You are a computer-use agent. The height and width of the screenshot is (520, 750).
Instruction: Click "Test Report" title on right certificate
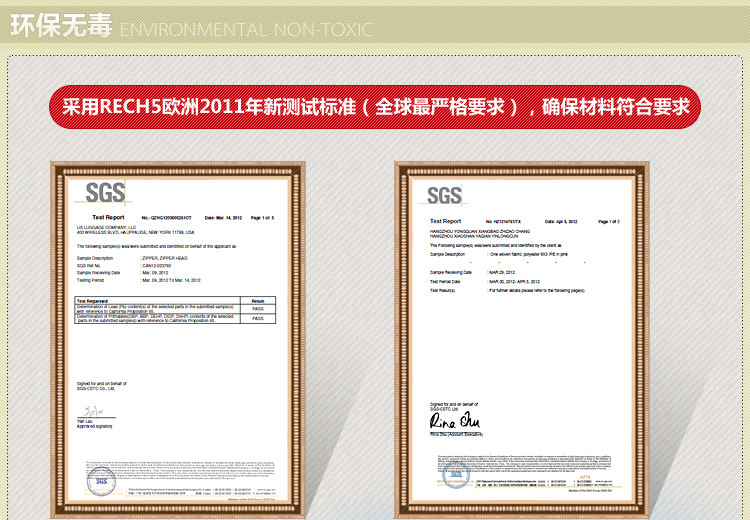[x=445, y=221]
